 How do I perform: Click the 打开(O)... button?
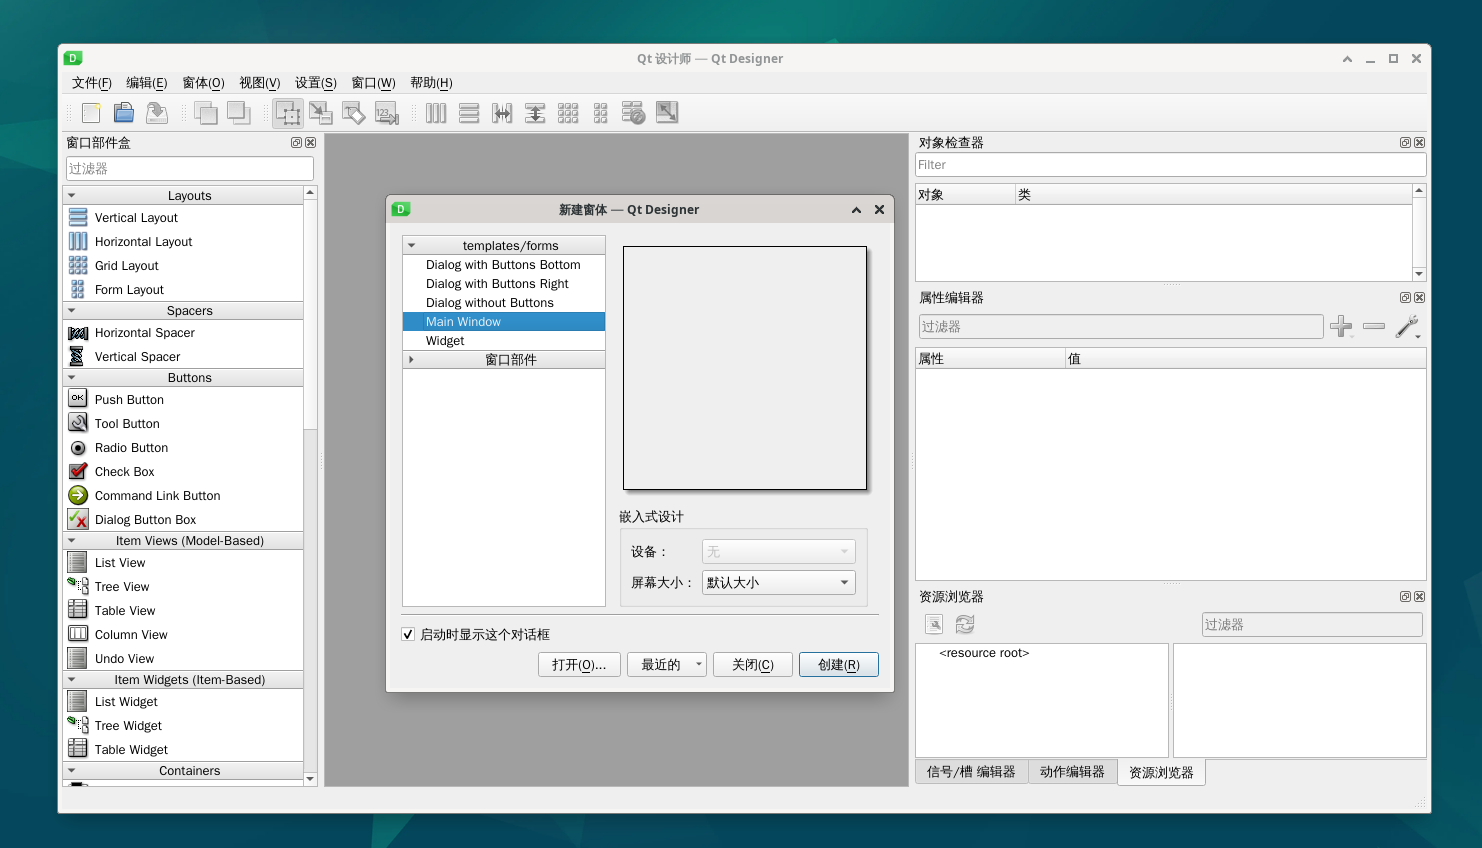579,665
